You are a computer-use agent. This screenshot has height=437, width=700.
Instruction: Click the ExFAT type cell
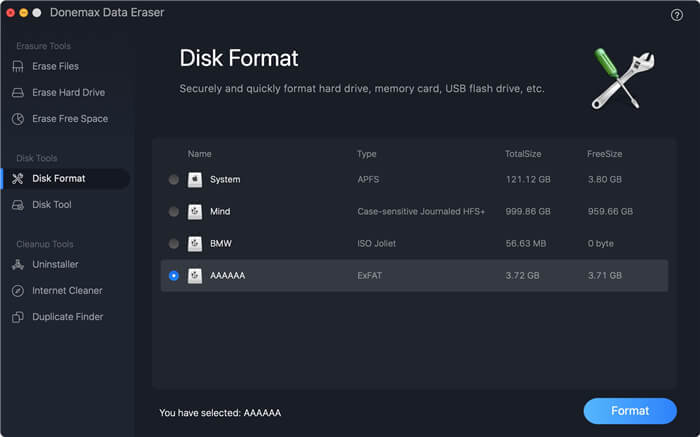[370, 276]
